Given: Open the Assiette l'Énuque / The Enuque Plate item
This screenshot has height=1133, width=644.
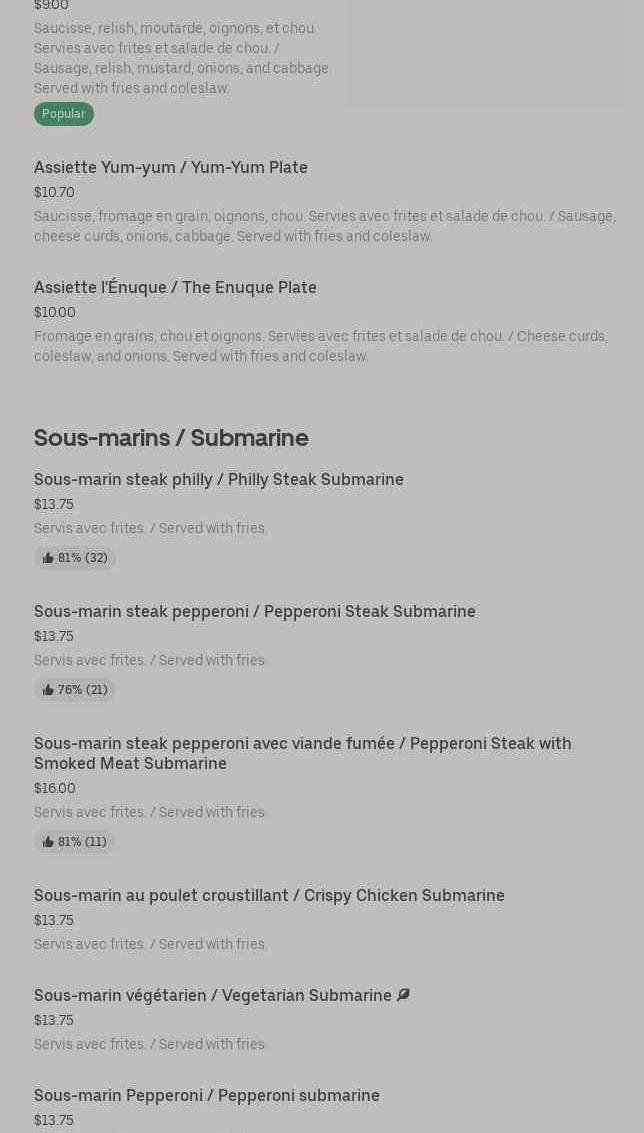Looking at the screenshot, I should click(175, 287).
